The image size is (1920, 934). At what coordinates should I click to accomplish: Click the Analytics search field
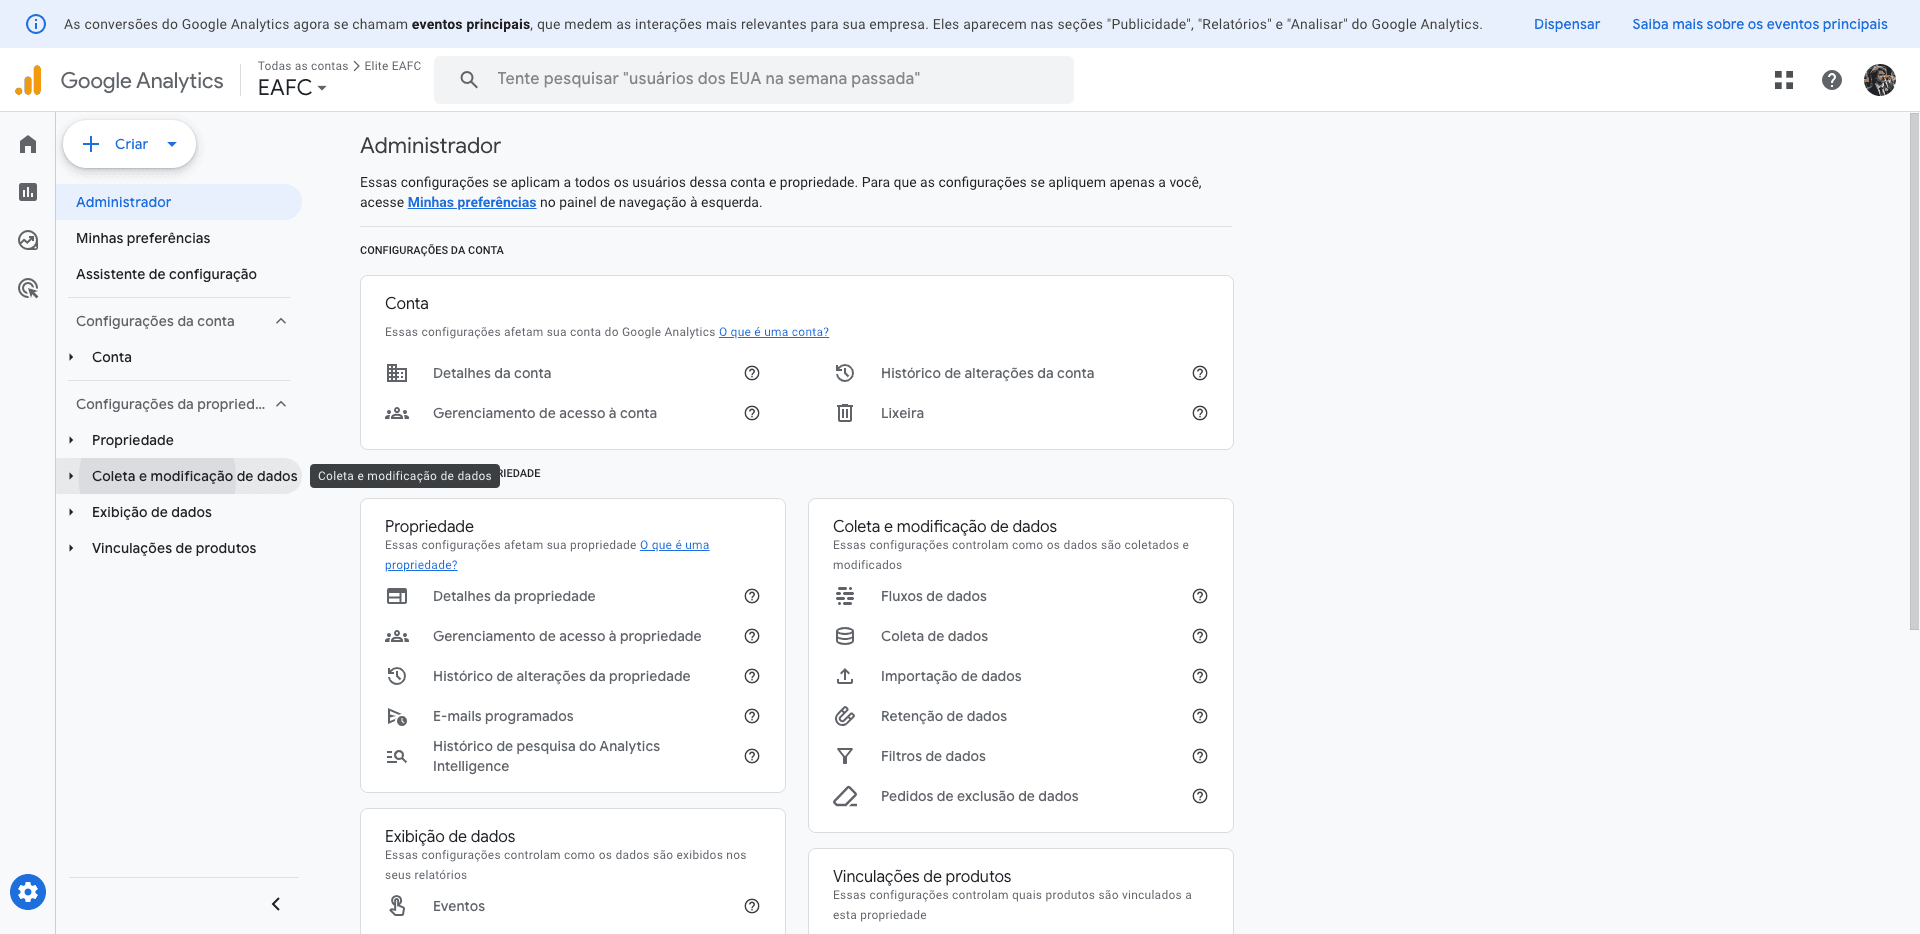754,79
